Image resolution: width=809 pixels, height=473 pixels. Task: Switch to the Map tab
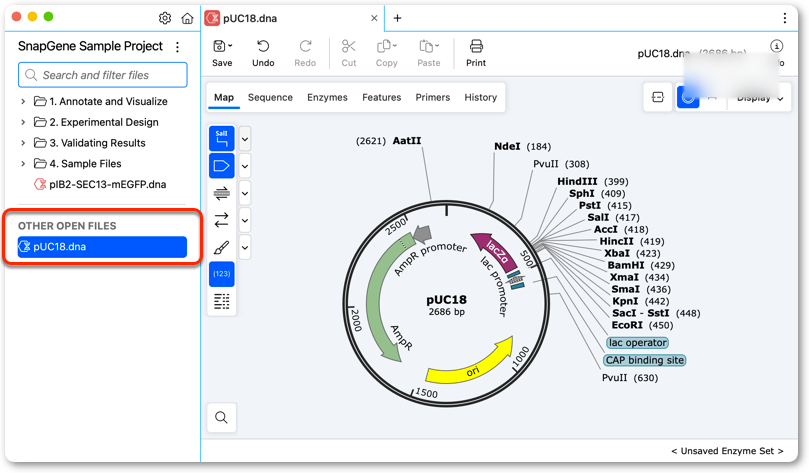tap(224, 97)
